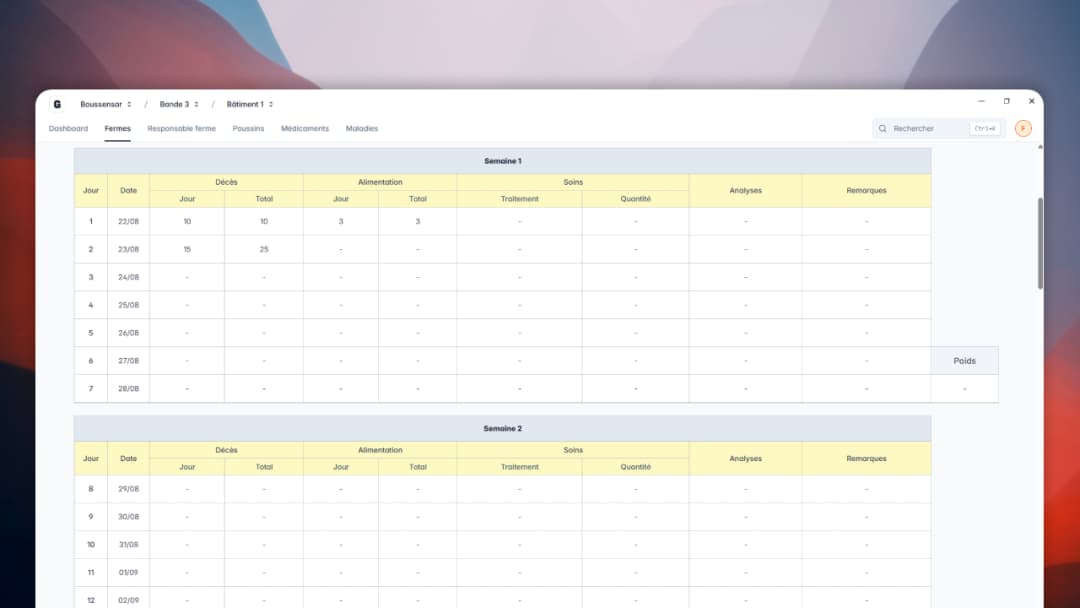Open the Bande 3 selector dropdown

click(x=177, y=103)
